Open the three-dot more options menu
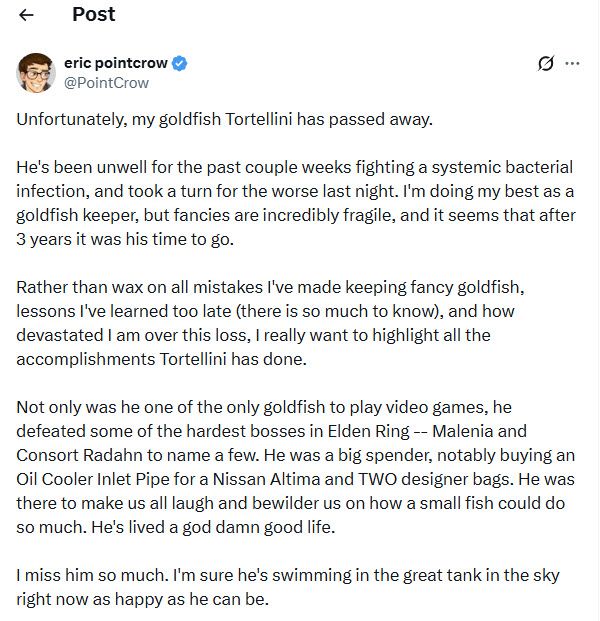600x621 pixels. 573,63
